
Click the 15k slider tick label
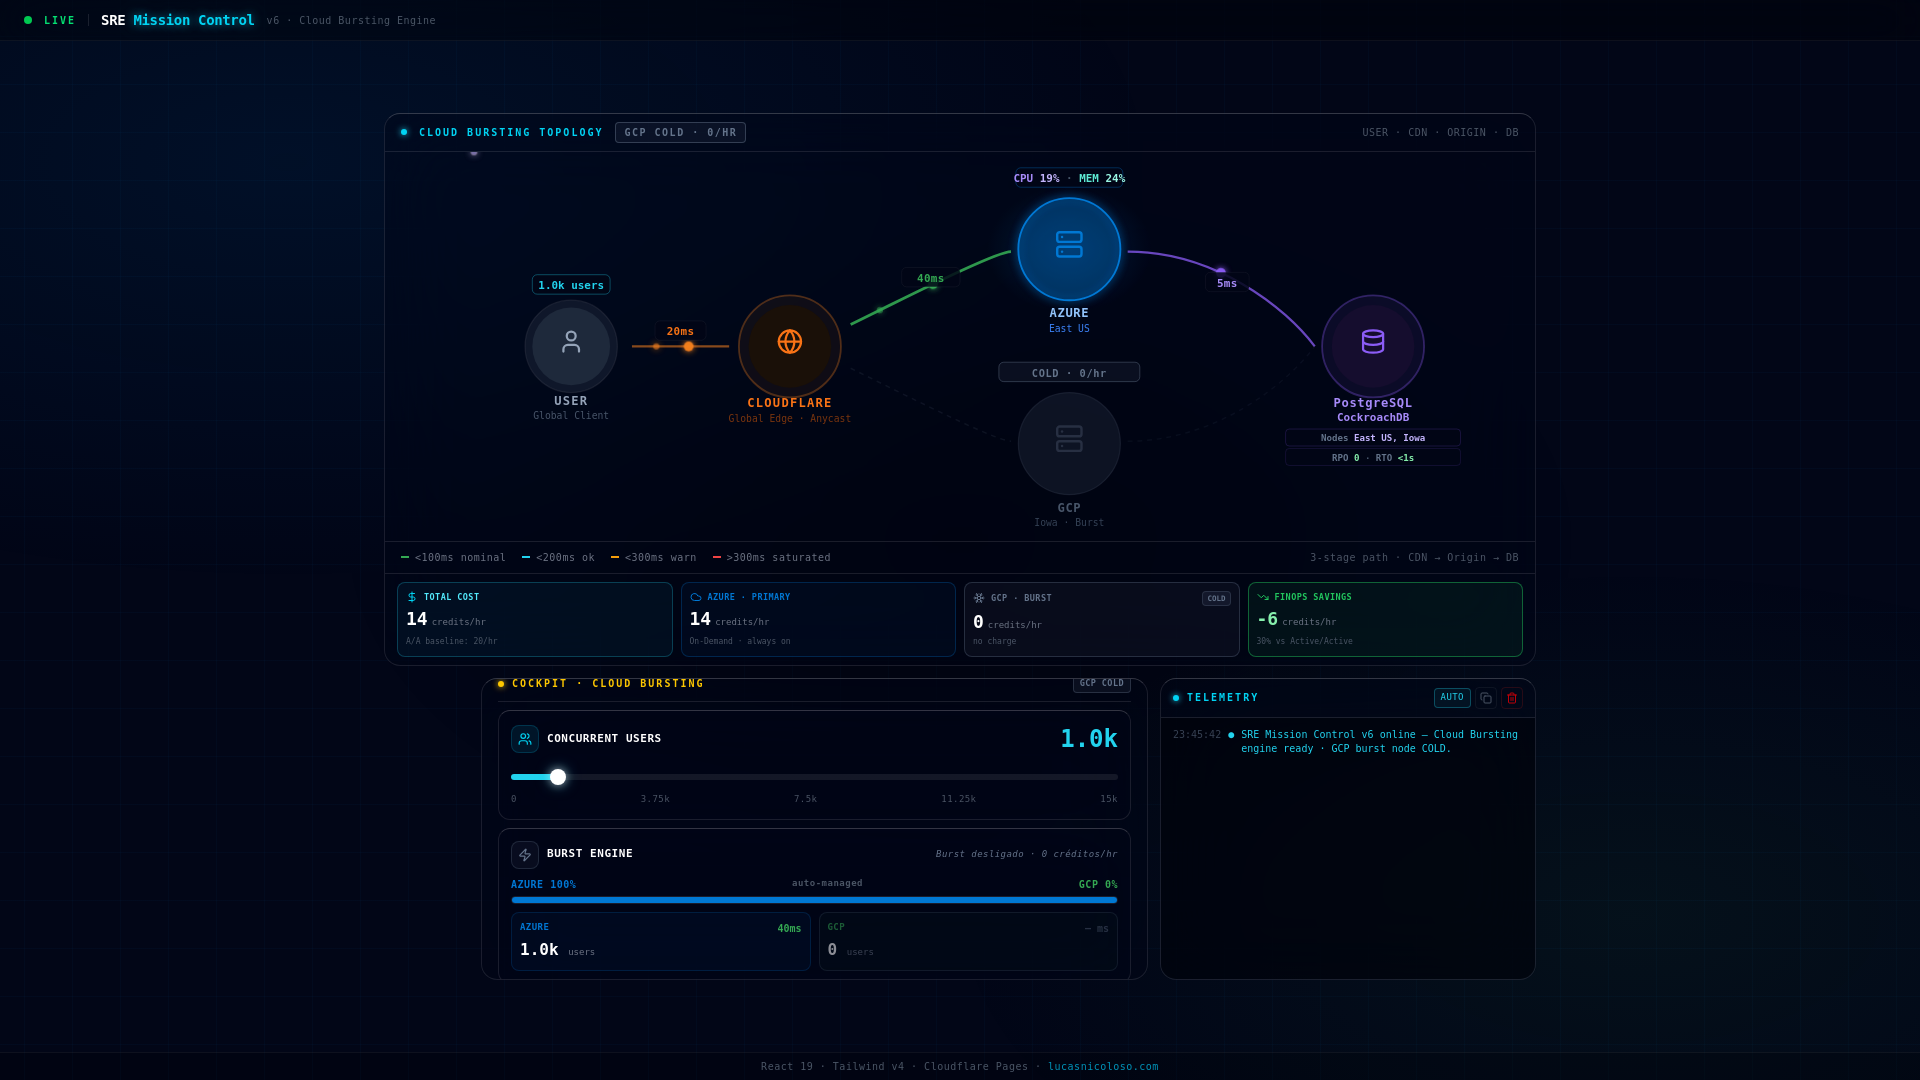1109,799
